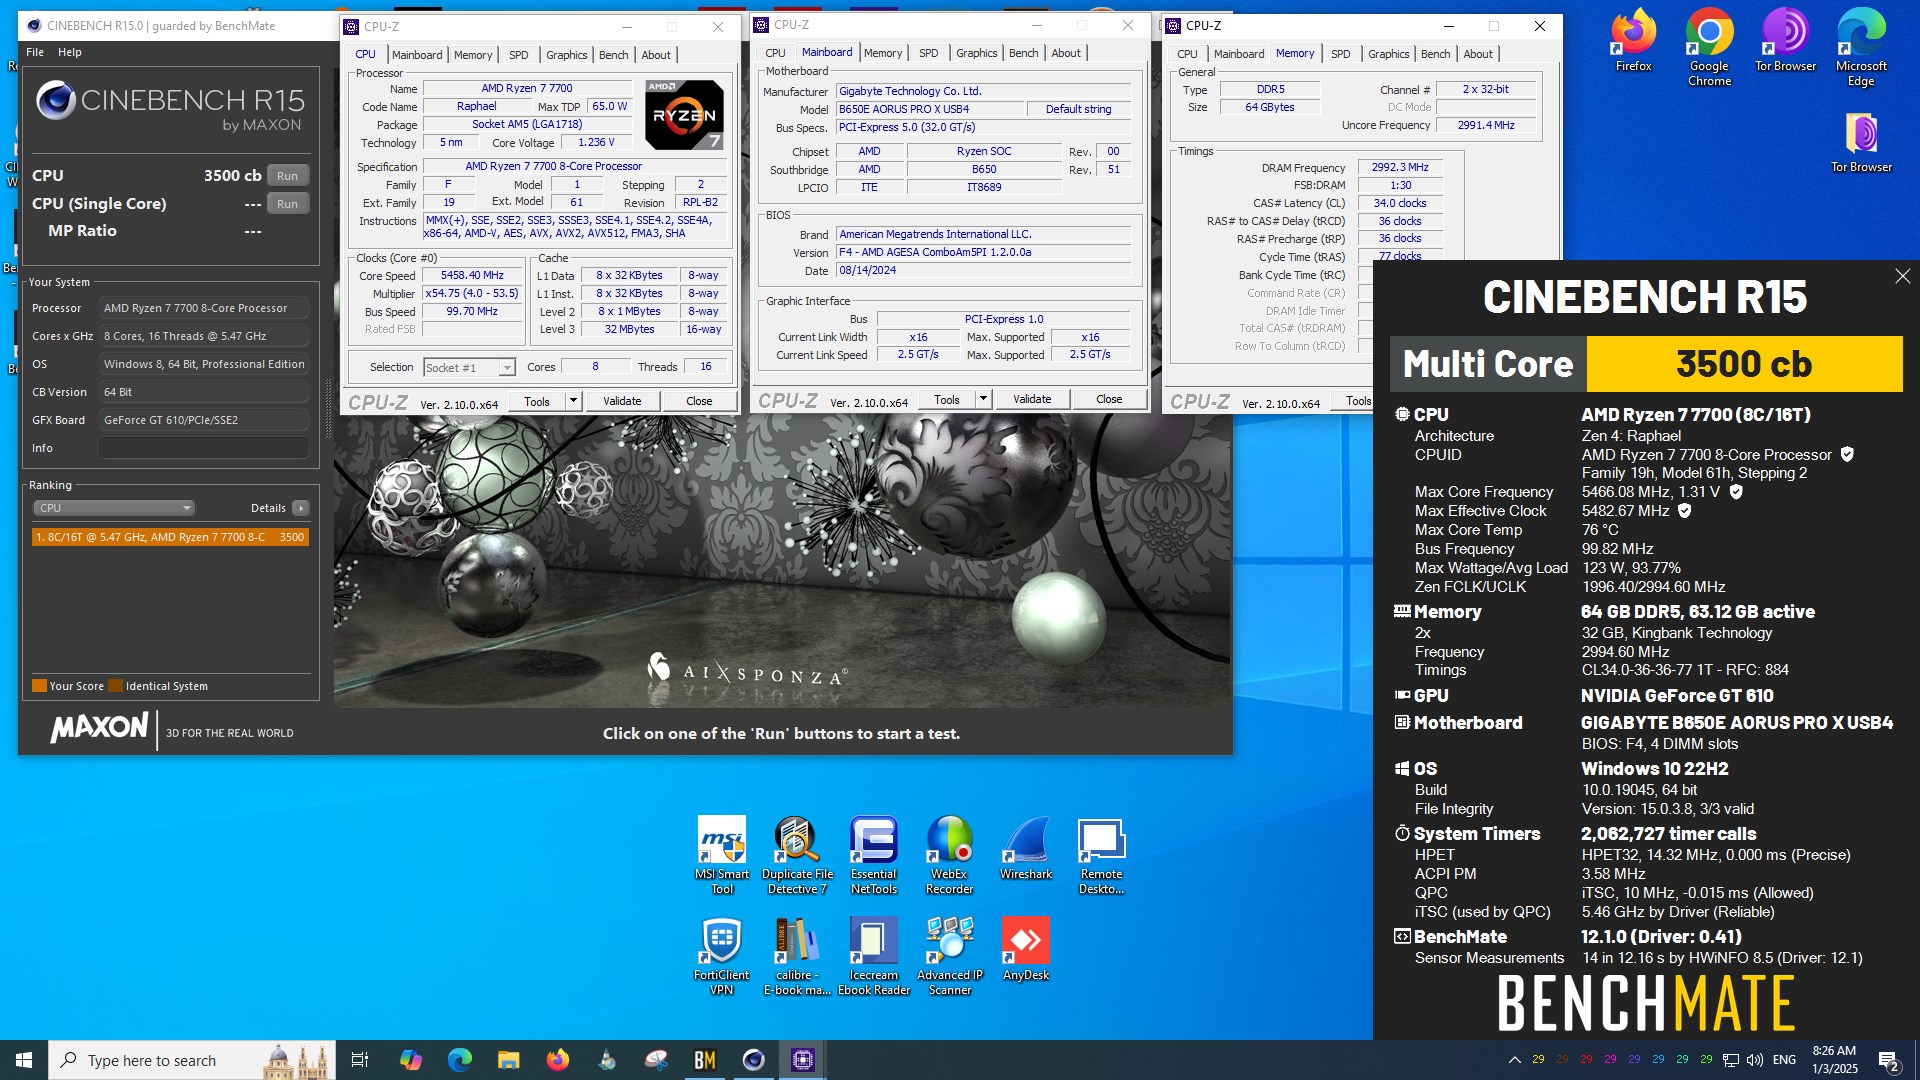The image size is (1920, 1080).
Task: Click the ENG language indicator
Action: pos(1784,1060)
